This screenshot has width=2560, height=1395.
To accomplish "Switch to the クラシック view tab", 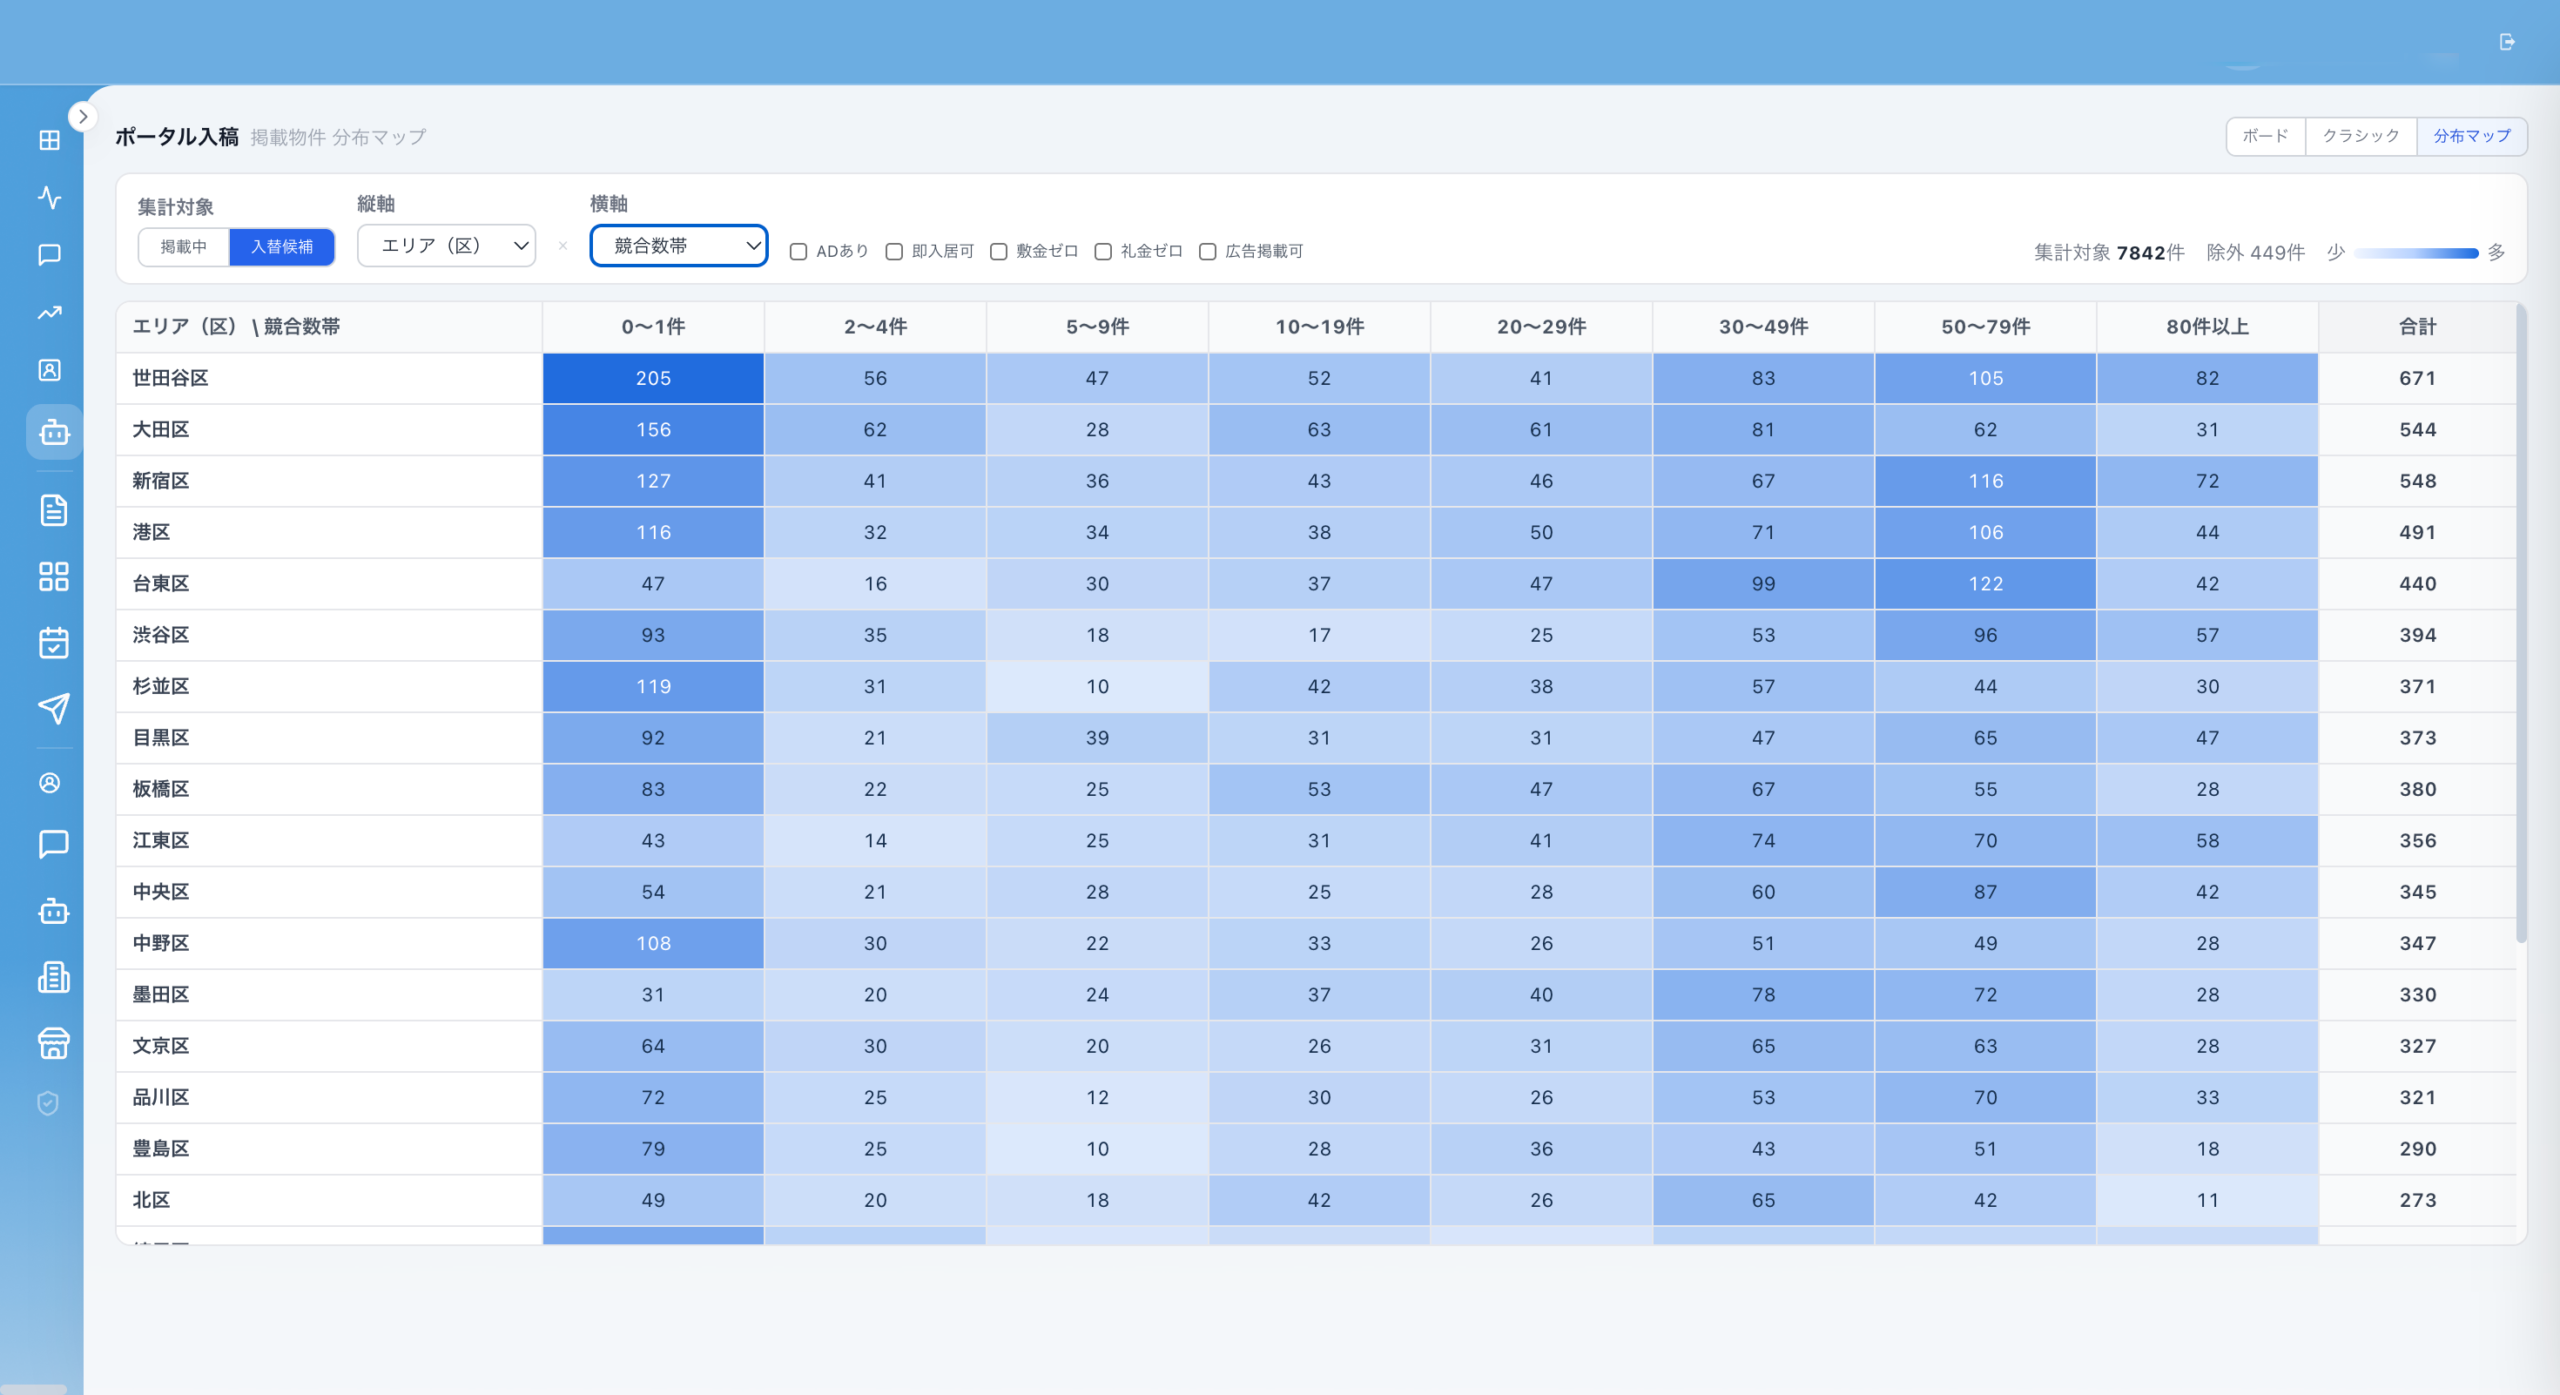I will (2360, 136).
